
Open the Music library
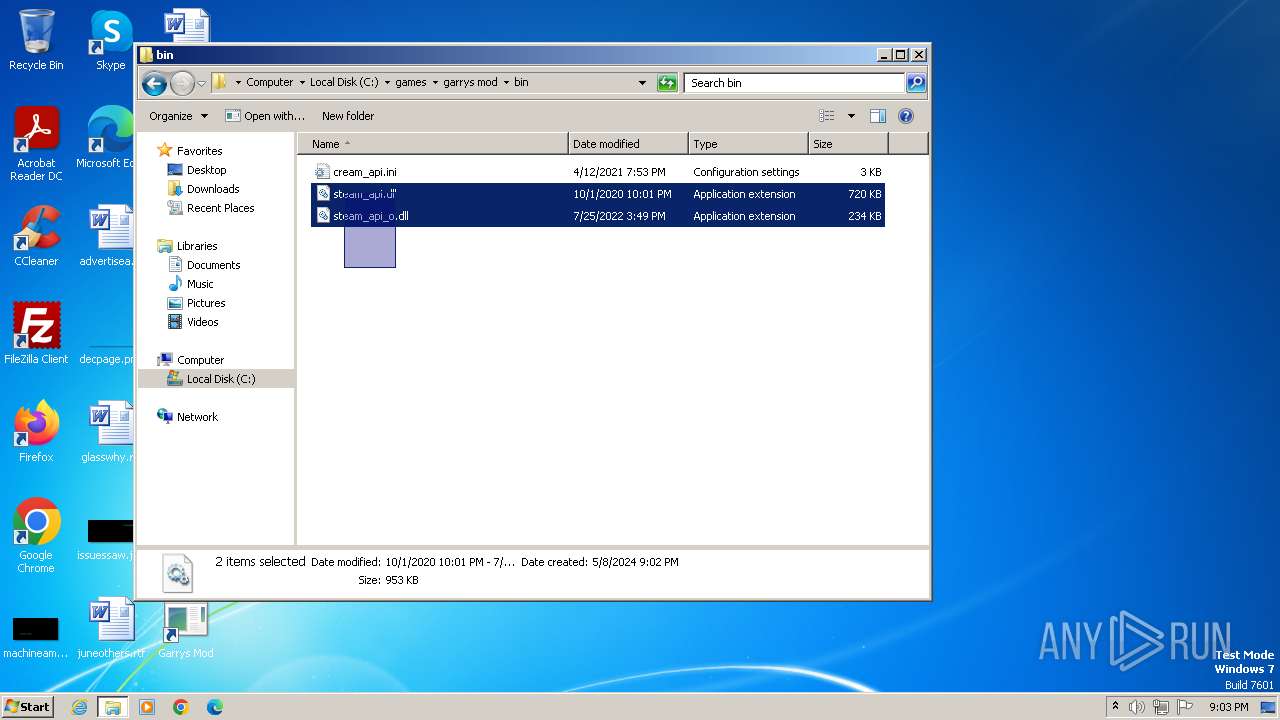tap(200, 284)
